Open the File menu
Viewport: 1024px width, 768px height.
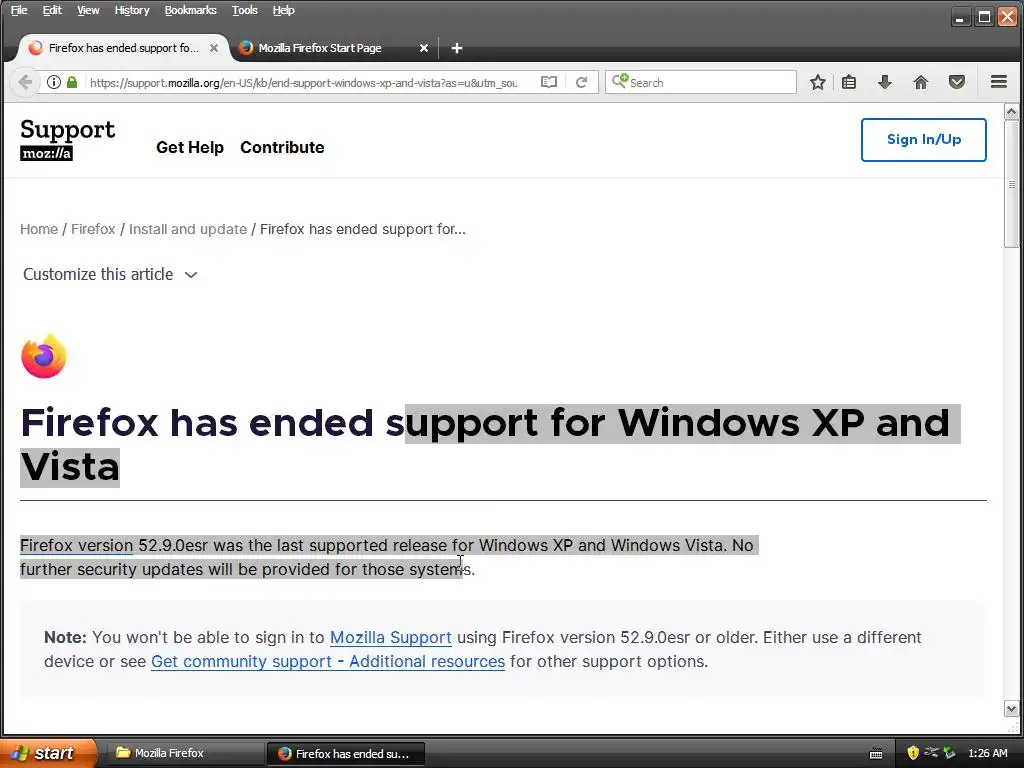coord(19,10)
